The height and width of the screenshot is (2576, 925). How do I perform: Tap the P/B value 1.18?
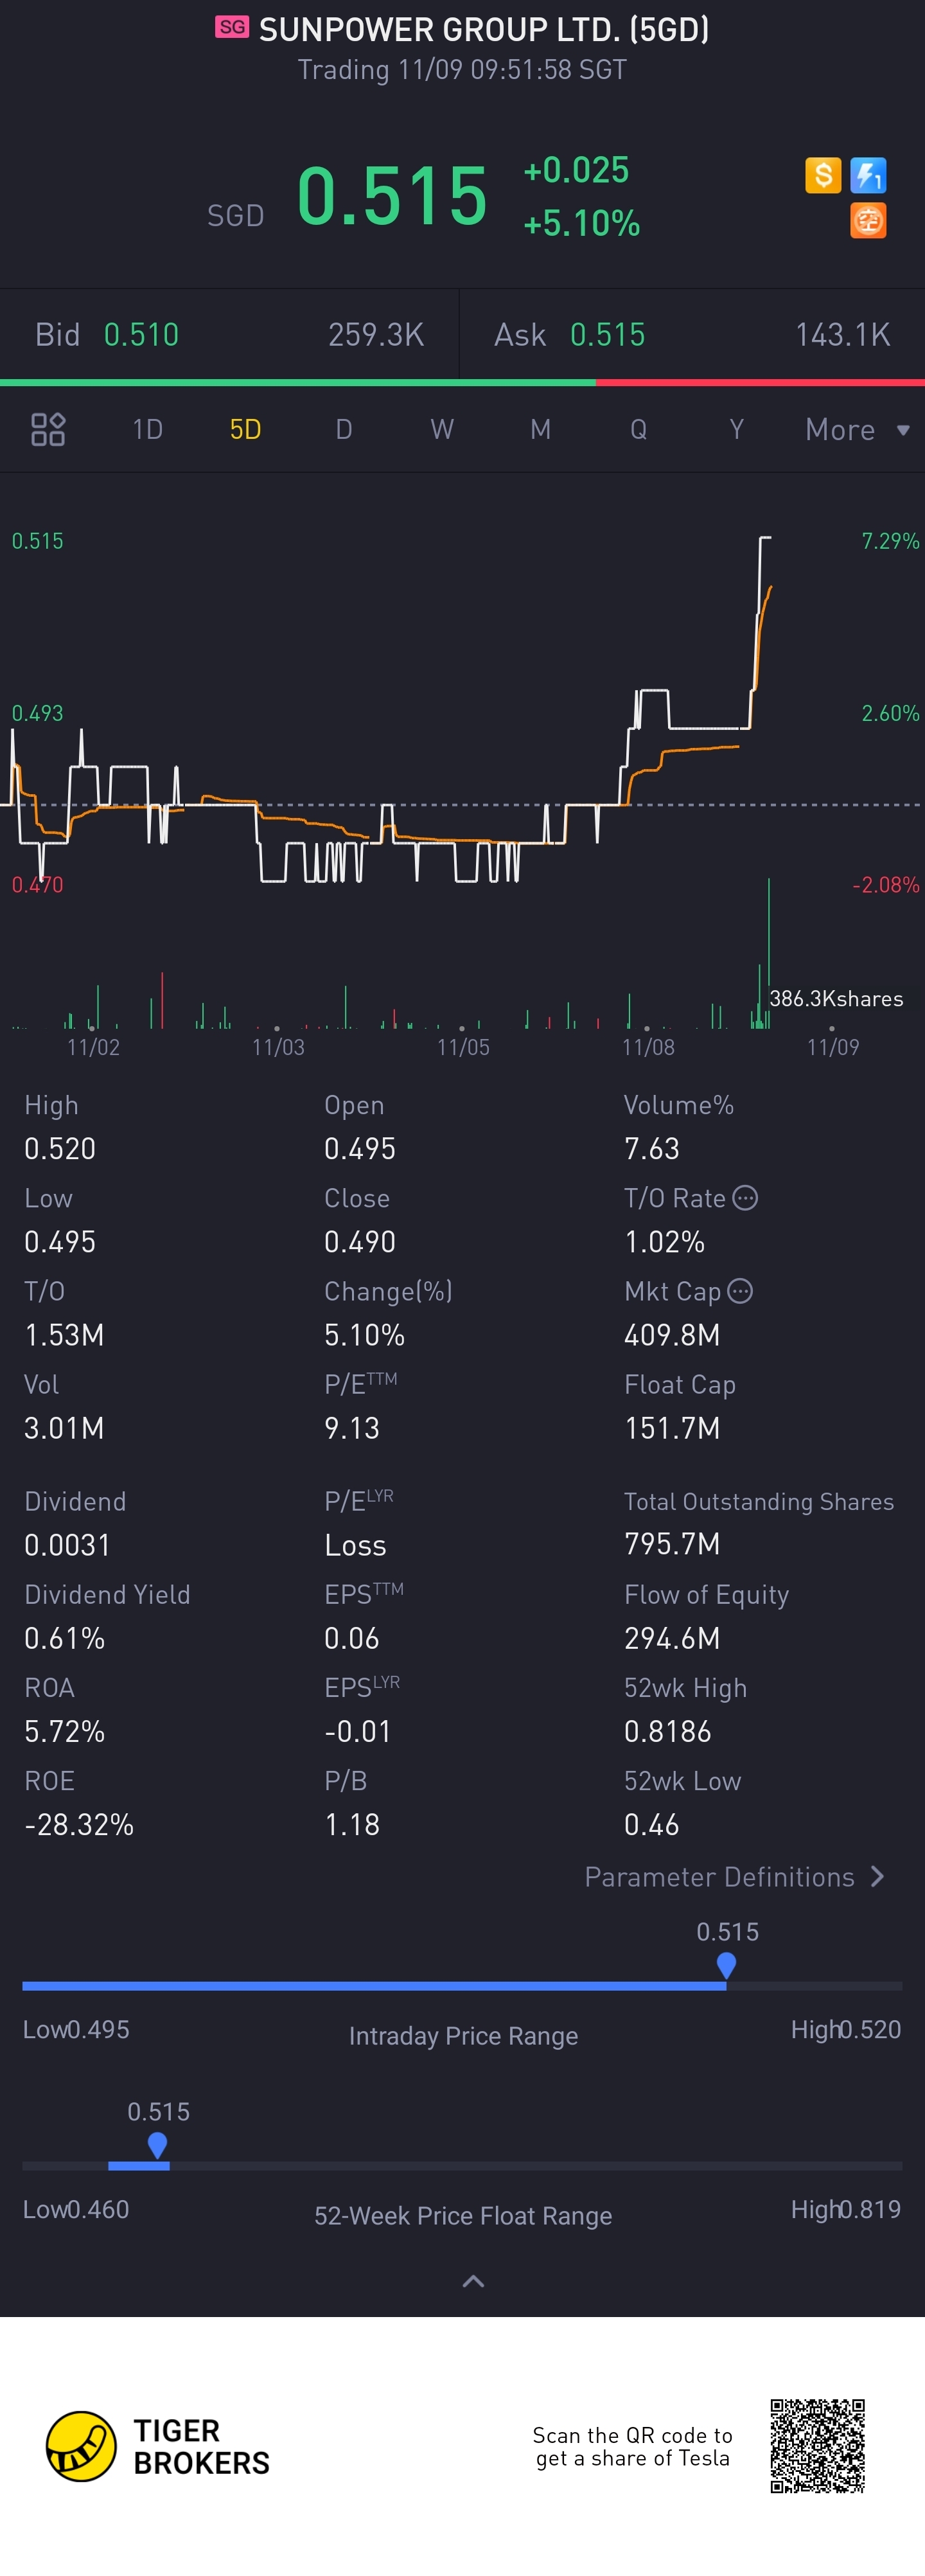pyautogui.click(x=352, y=1824)
